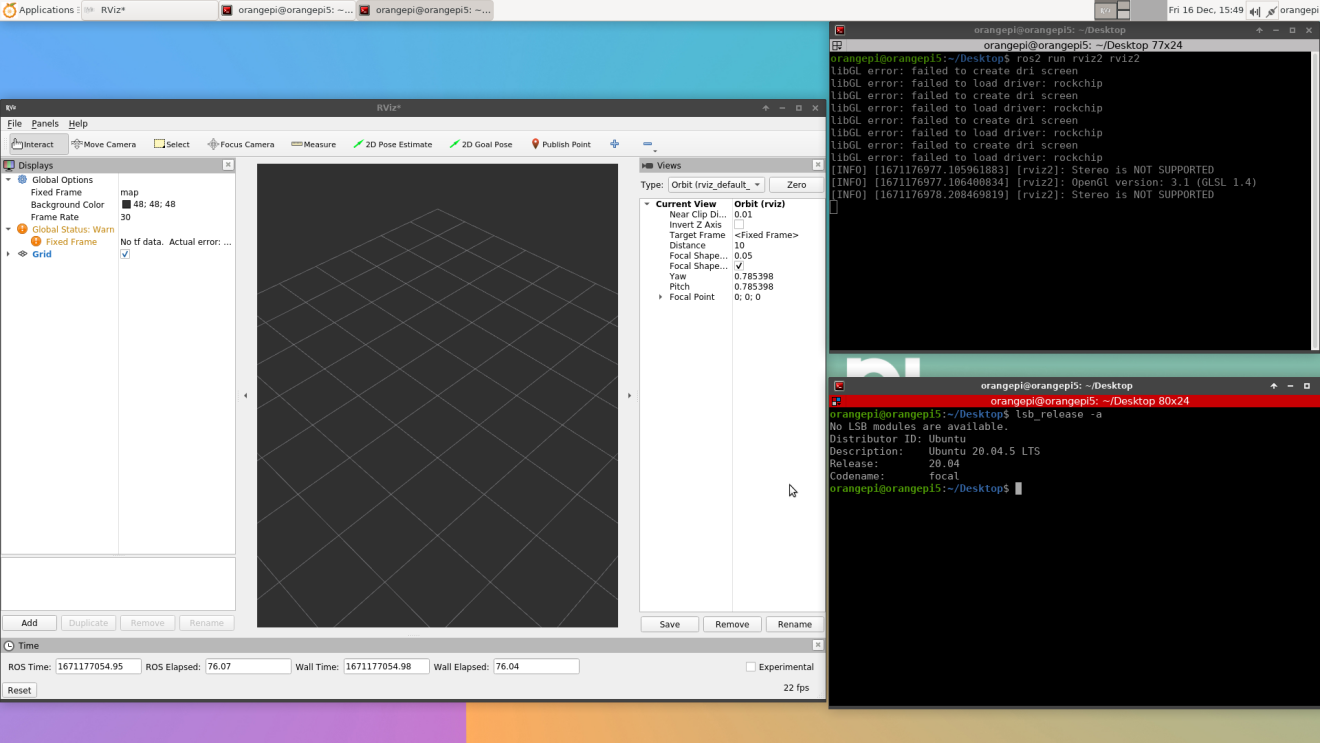Select the Interact tool
The width and height of the screenshot is (1320, 743).
38,144
